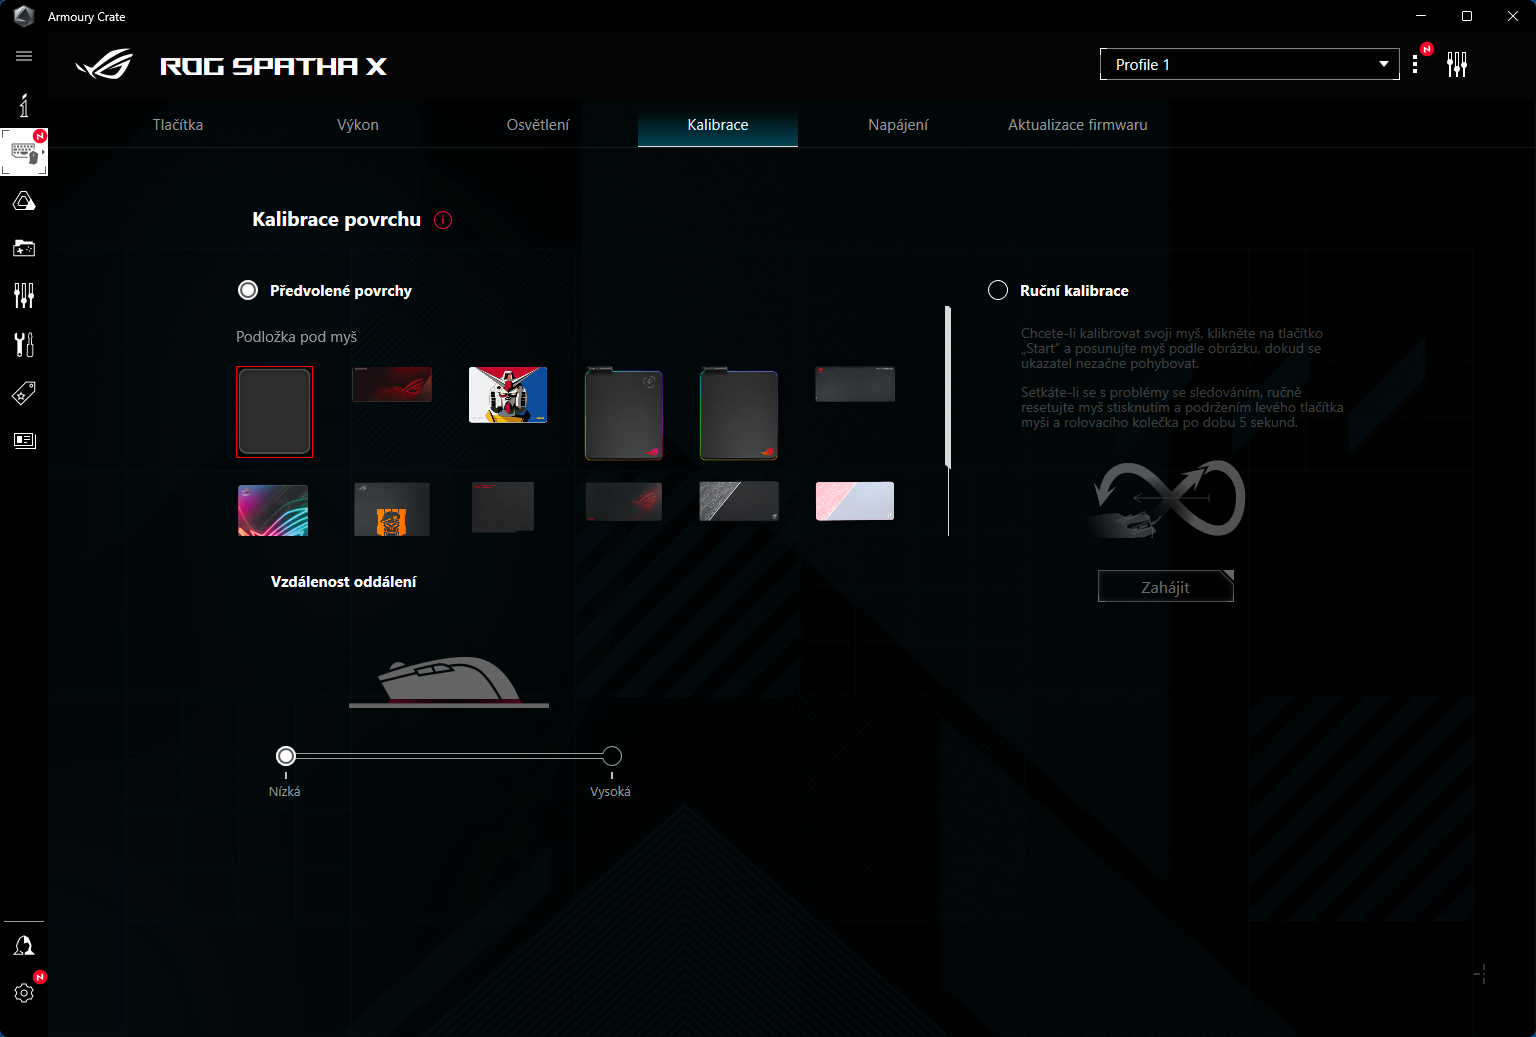The height and width of the screenshot is (1037, 1536).
Task: Open Tools wrench icon in sidebar
Action: click(24, 344)
